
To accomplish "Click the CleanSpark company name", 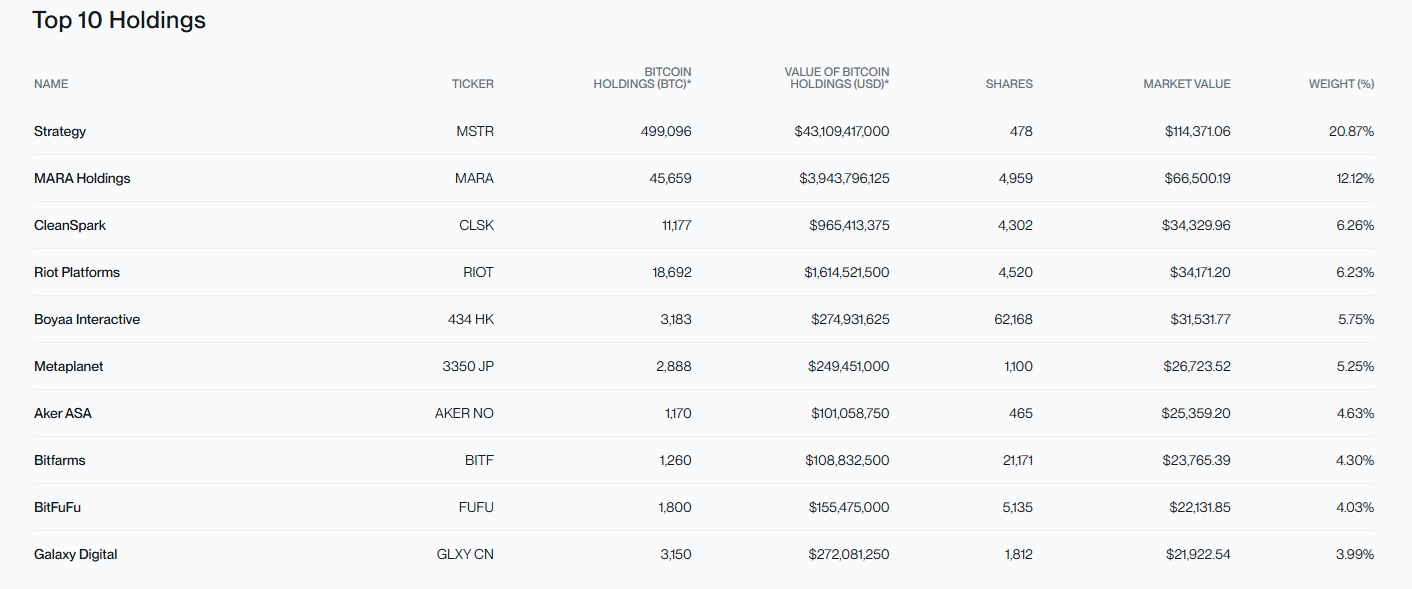I will click(x=70, y=225).
